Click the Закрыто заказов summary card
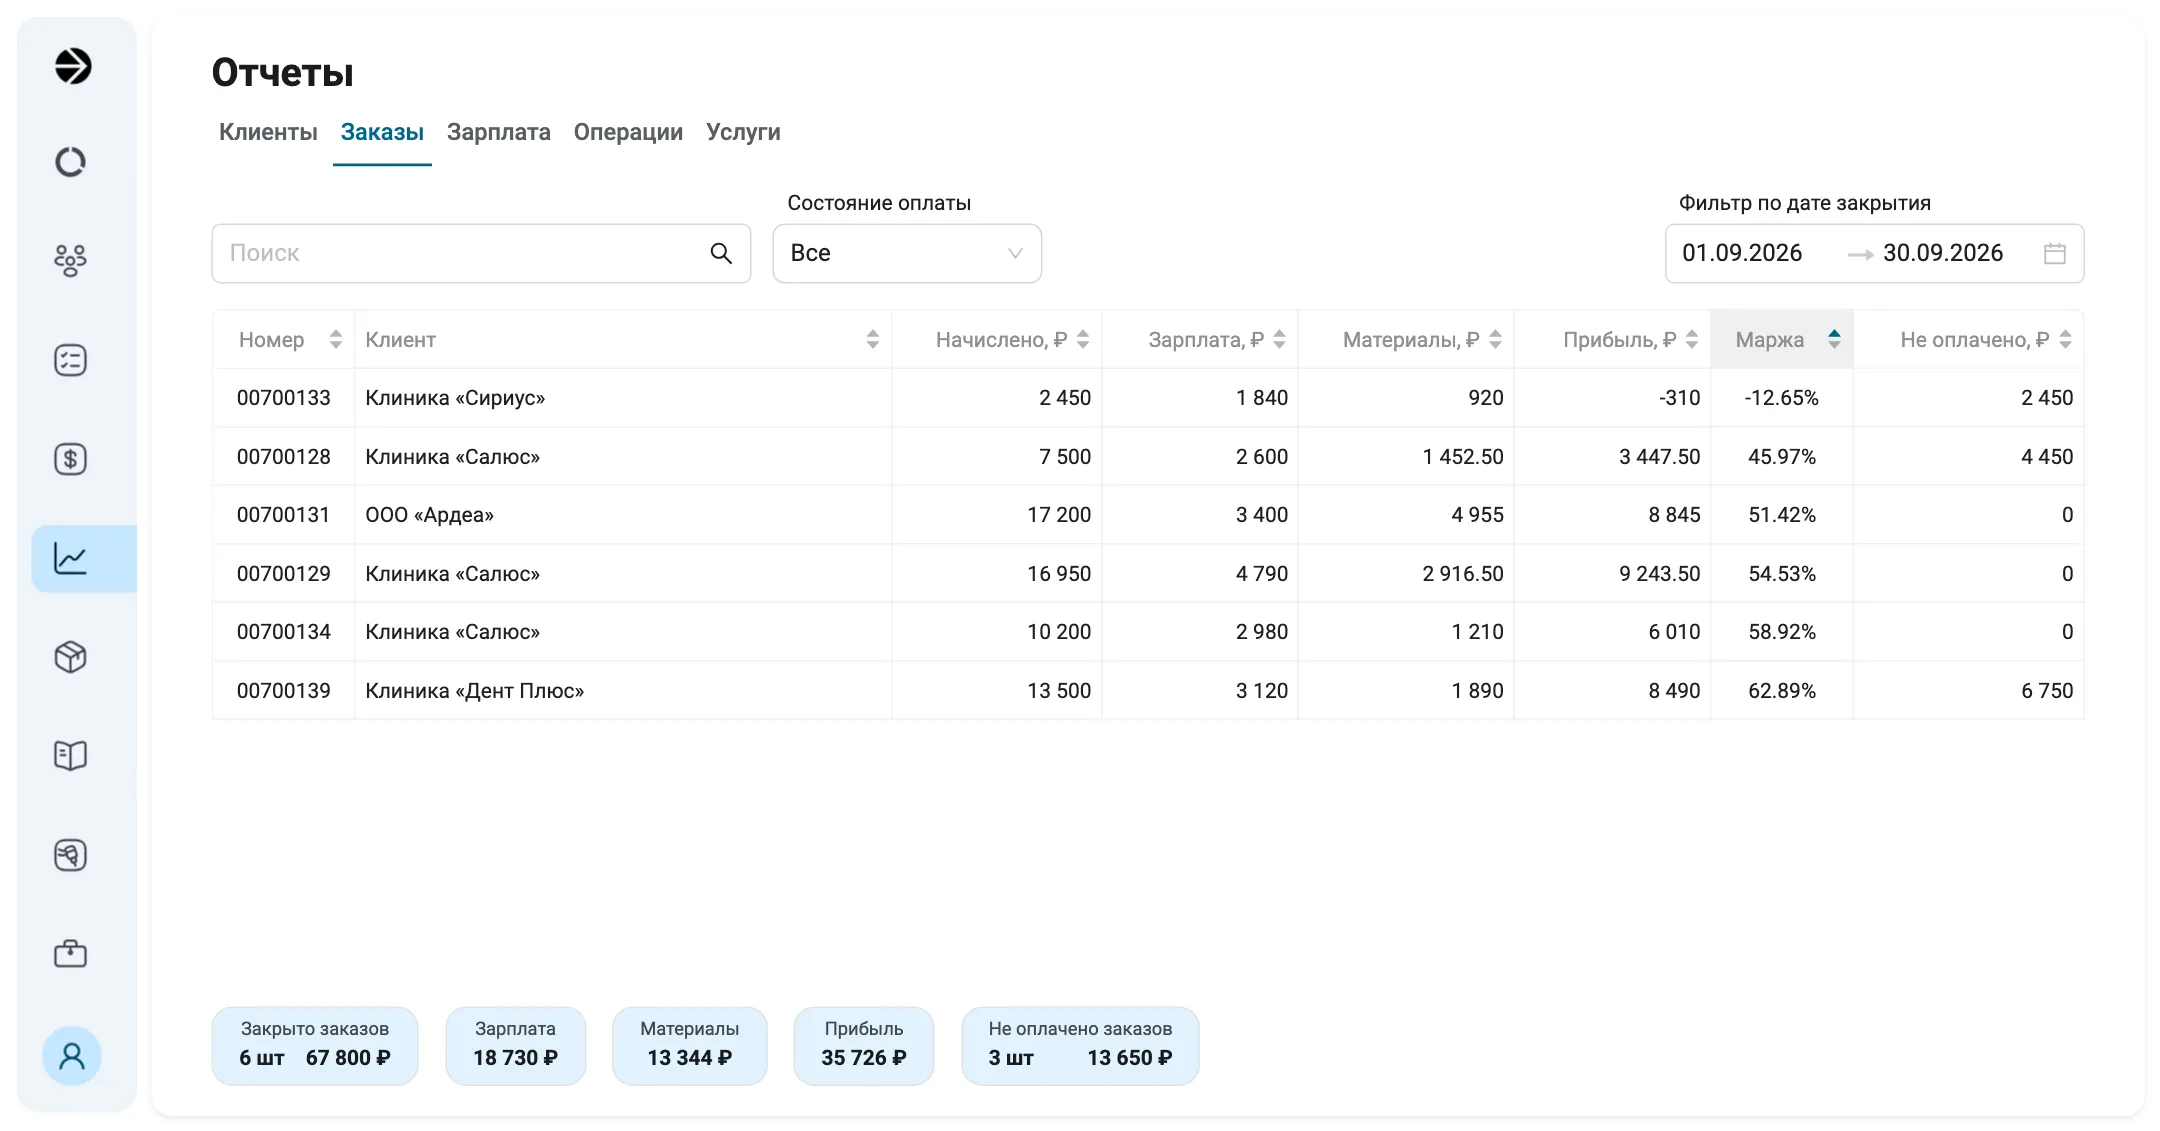The width and height of the screenshot is (2160, 1131). pos(315,1046)
